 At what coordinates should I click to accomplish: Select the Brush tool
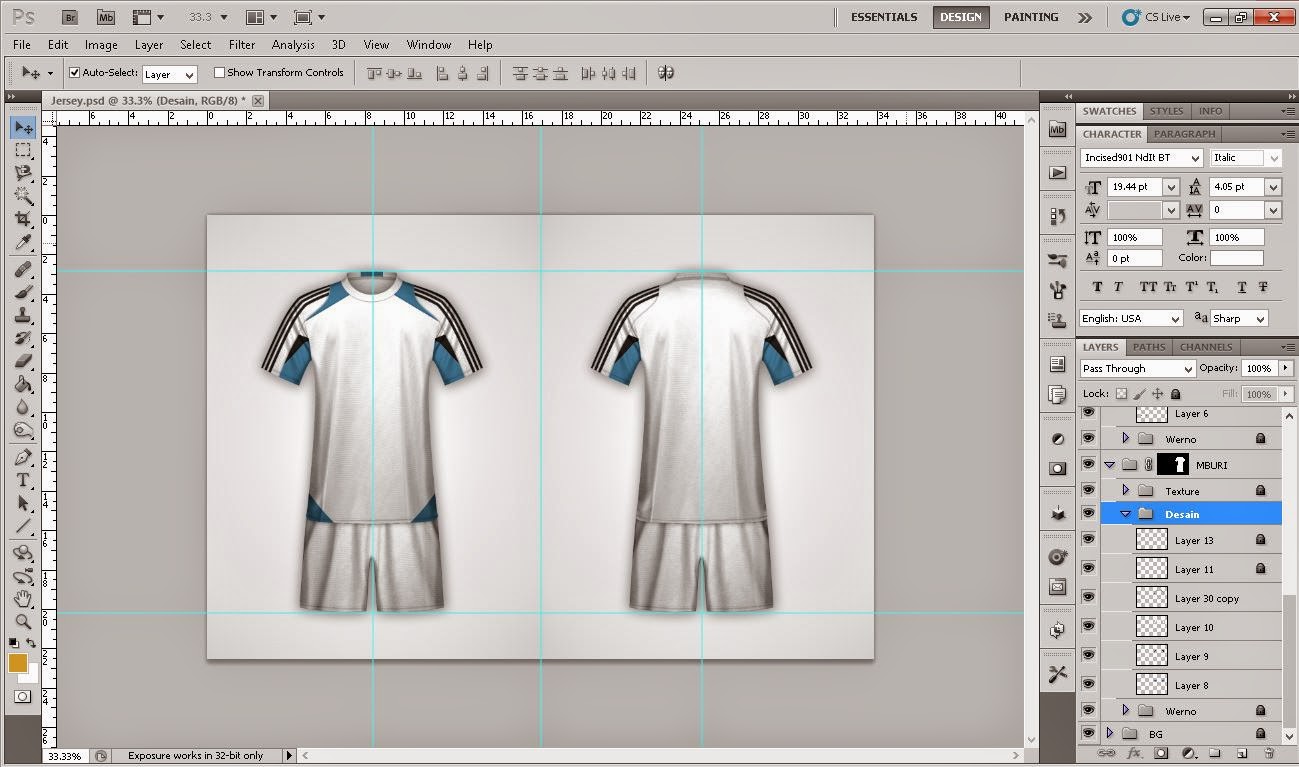(23, 293)
